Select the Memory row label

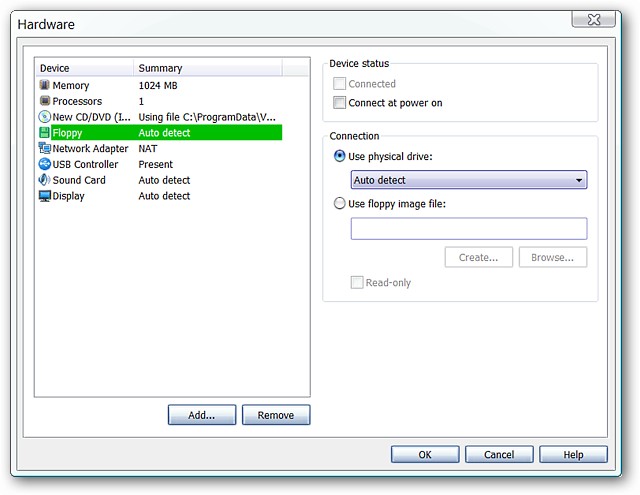point(71,85)
